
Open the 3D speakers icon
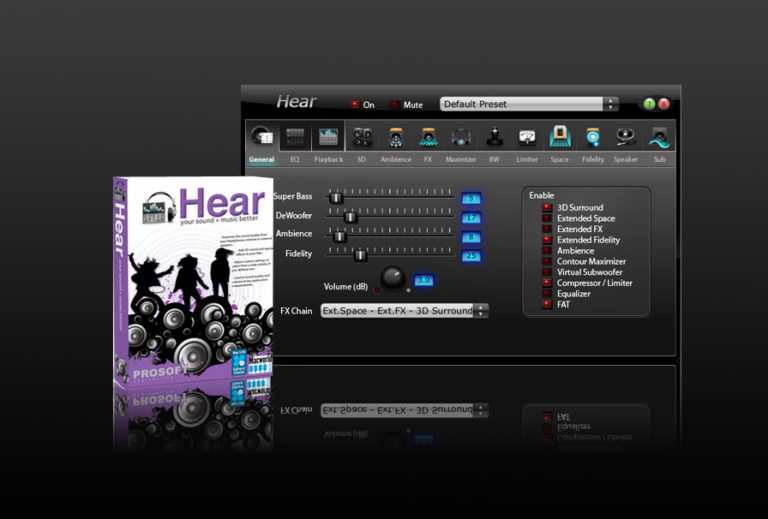[x=362, y=137]
